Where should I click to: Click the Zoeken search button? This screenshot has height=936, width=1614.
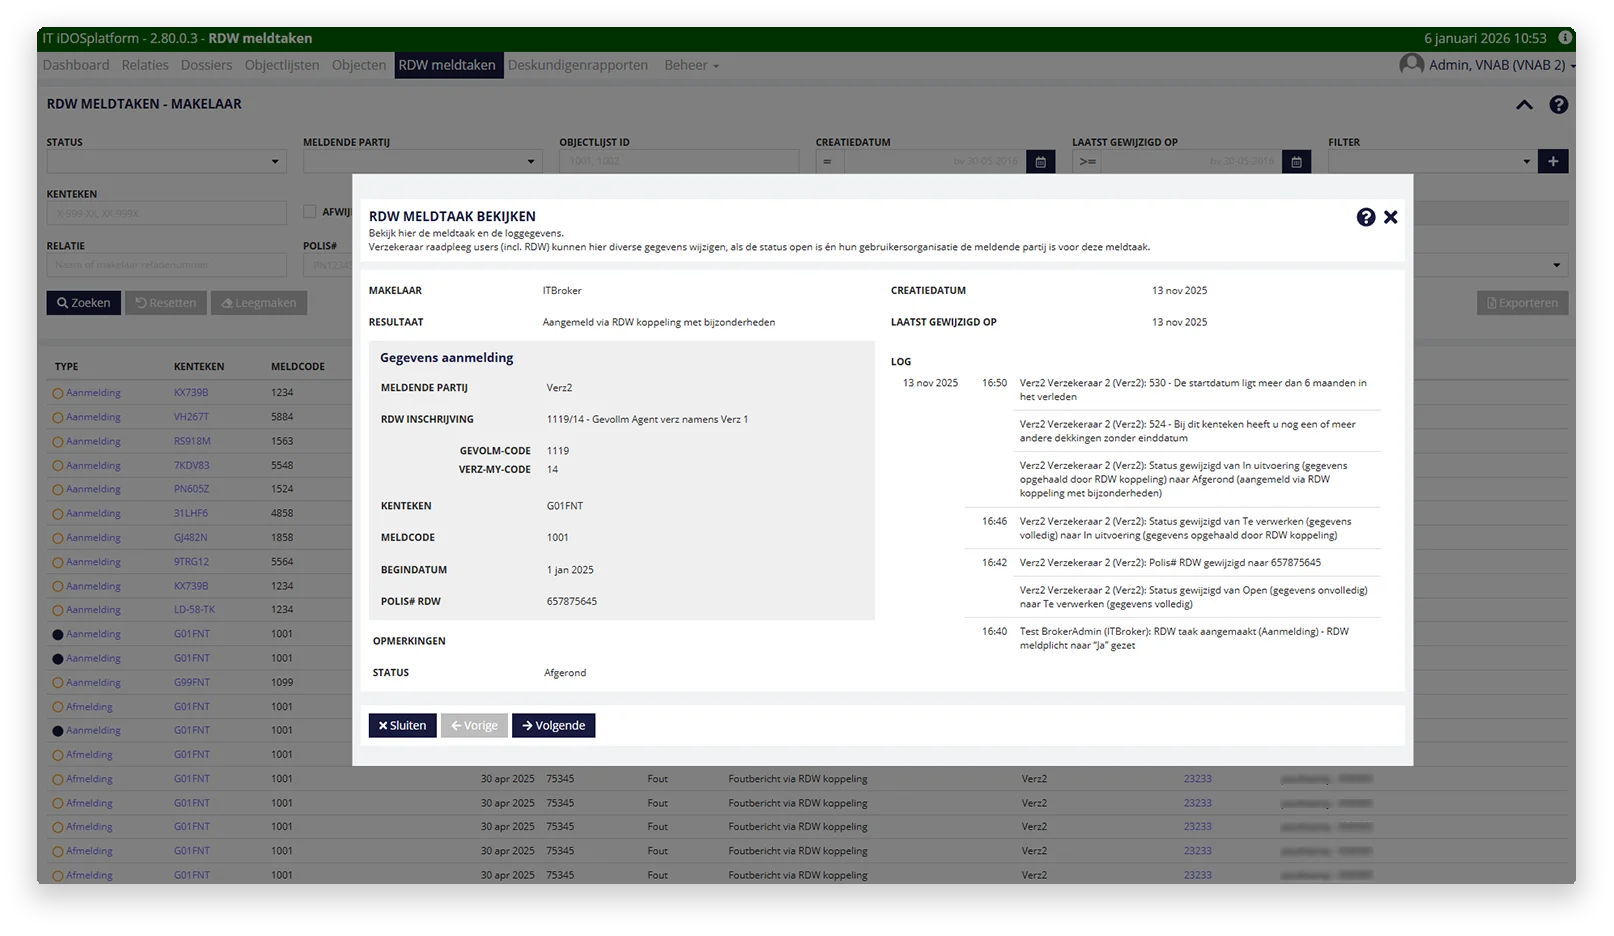click(x=84, y=304)
